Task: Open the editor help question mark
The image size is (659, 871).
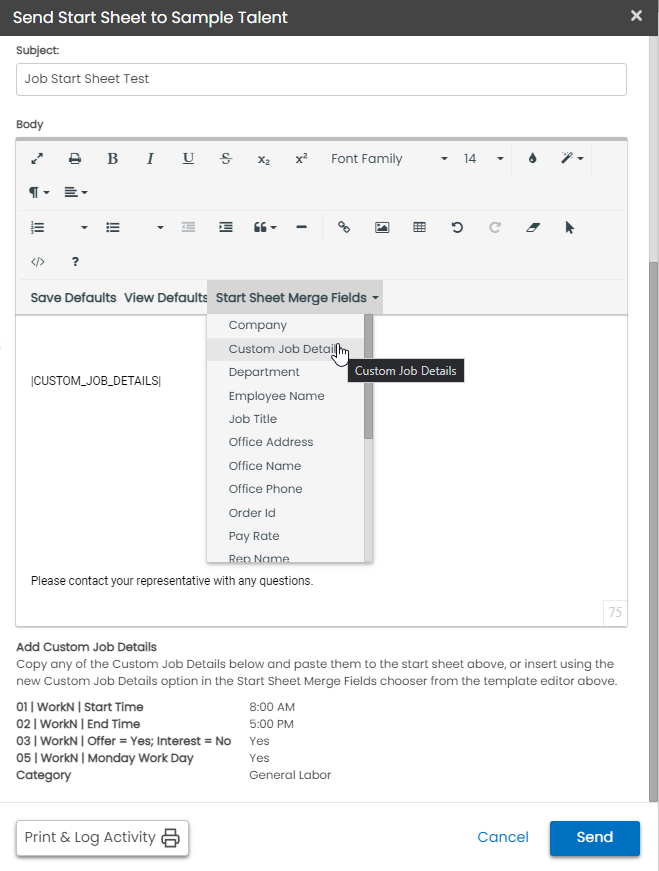Action: point(75,262)
